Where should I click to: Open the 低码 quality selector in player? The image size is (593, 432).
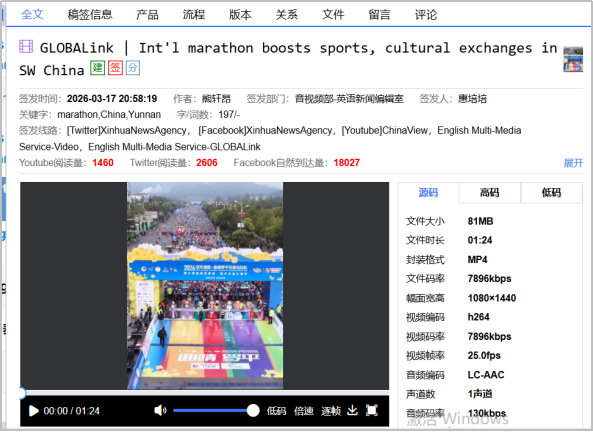pyautogui.click(x=276, y=411)
